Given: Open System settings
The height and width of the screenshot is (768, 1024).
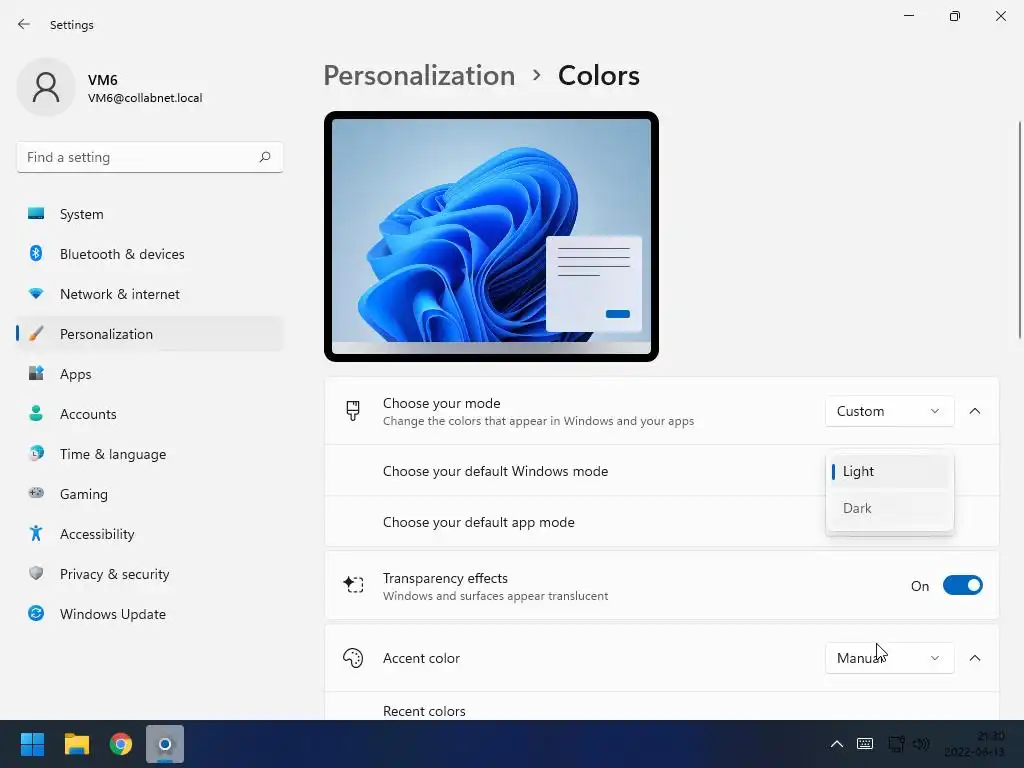Looking at the screenshot, I should [x=150, y=214].
